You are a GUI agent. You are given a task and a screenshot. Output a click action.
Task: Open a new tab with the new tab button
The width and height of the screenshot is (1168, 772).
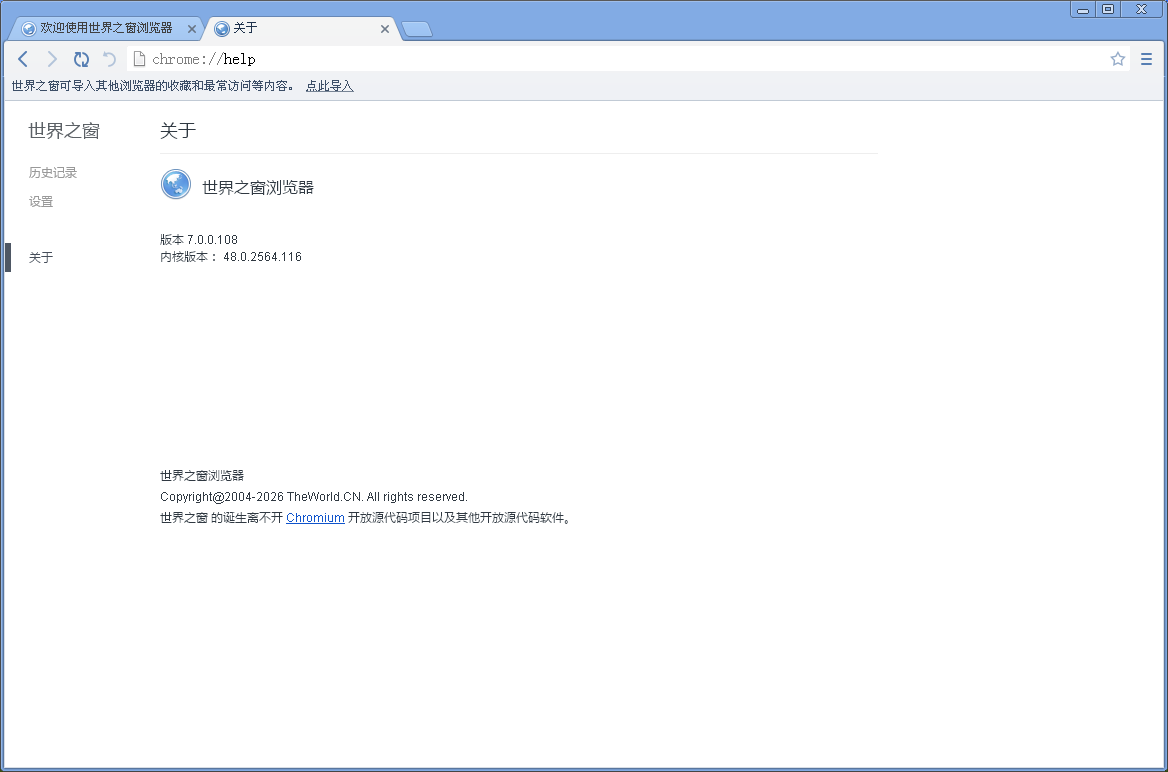(416, 29)
